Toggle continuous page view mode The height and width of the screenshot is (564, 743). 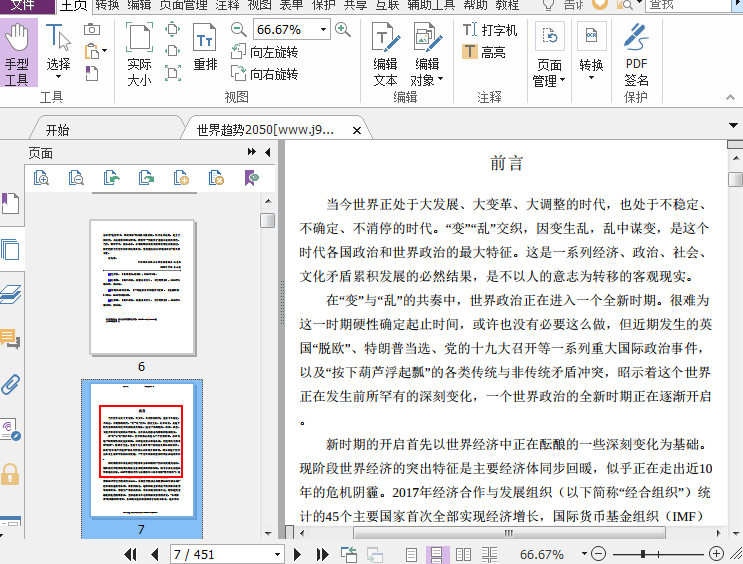[436, 554]
